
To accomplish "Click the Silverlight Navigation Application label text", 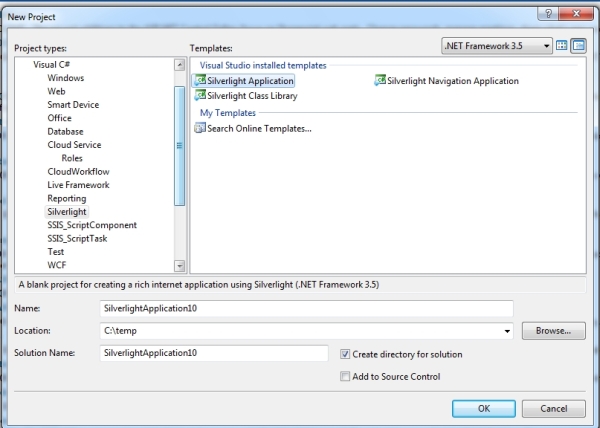I will click(x=453, y=81).
